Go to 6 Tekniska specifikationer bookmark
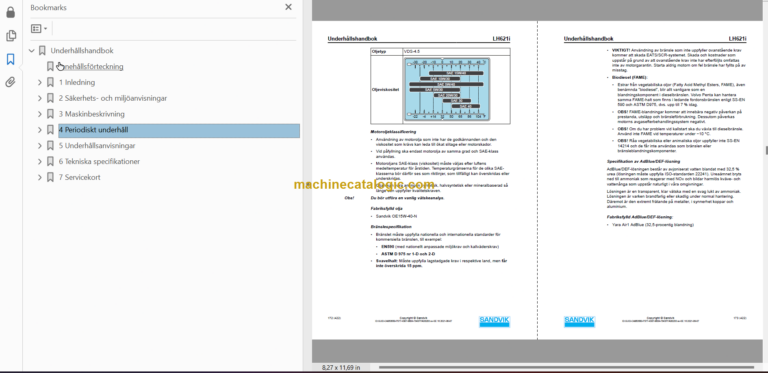 pyautogui.click(x=99, y=162)
